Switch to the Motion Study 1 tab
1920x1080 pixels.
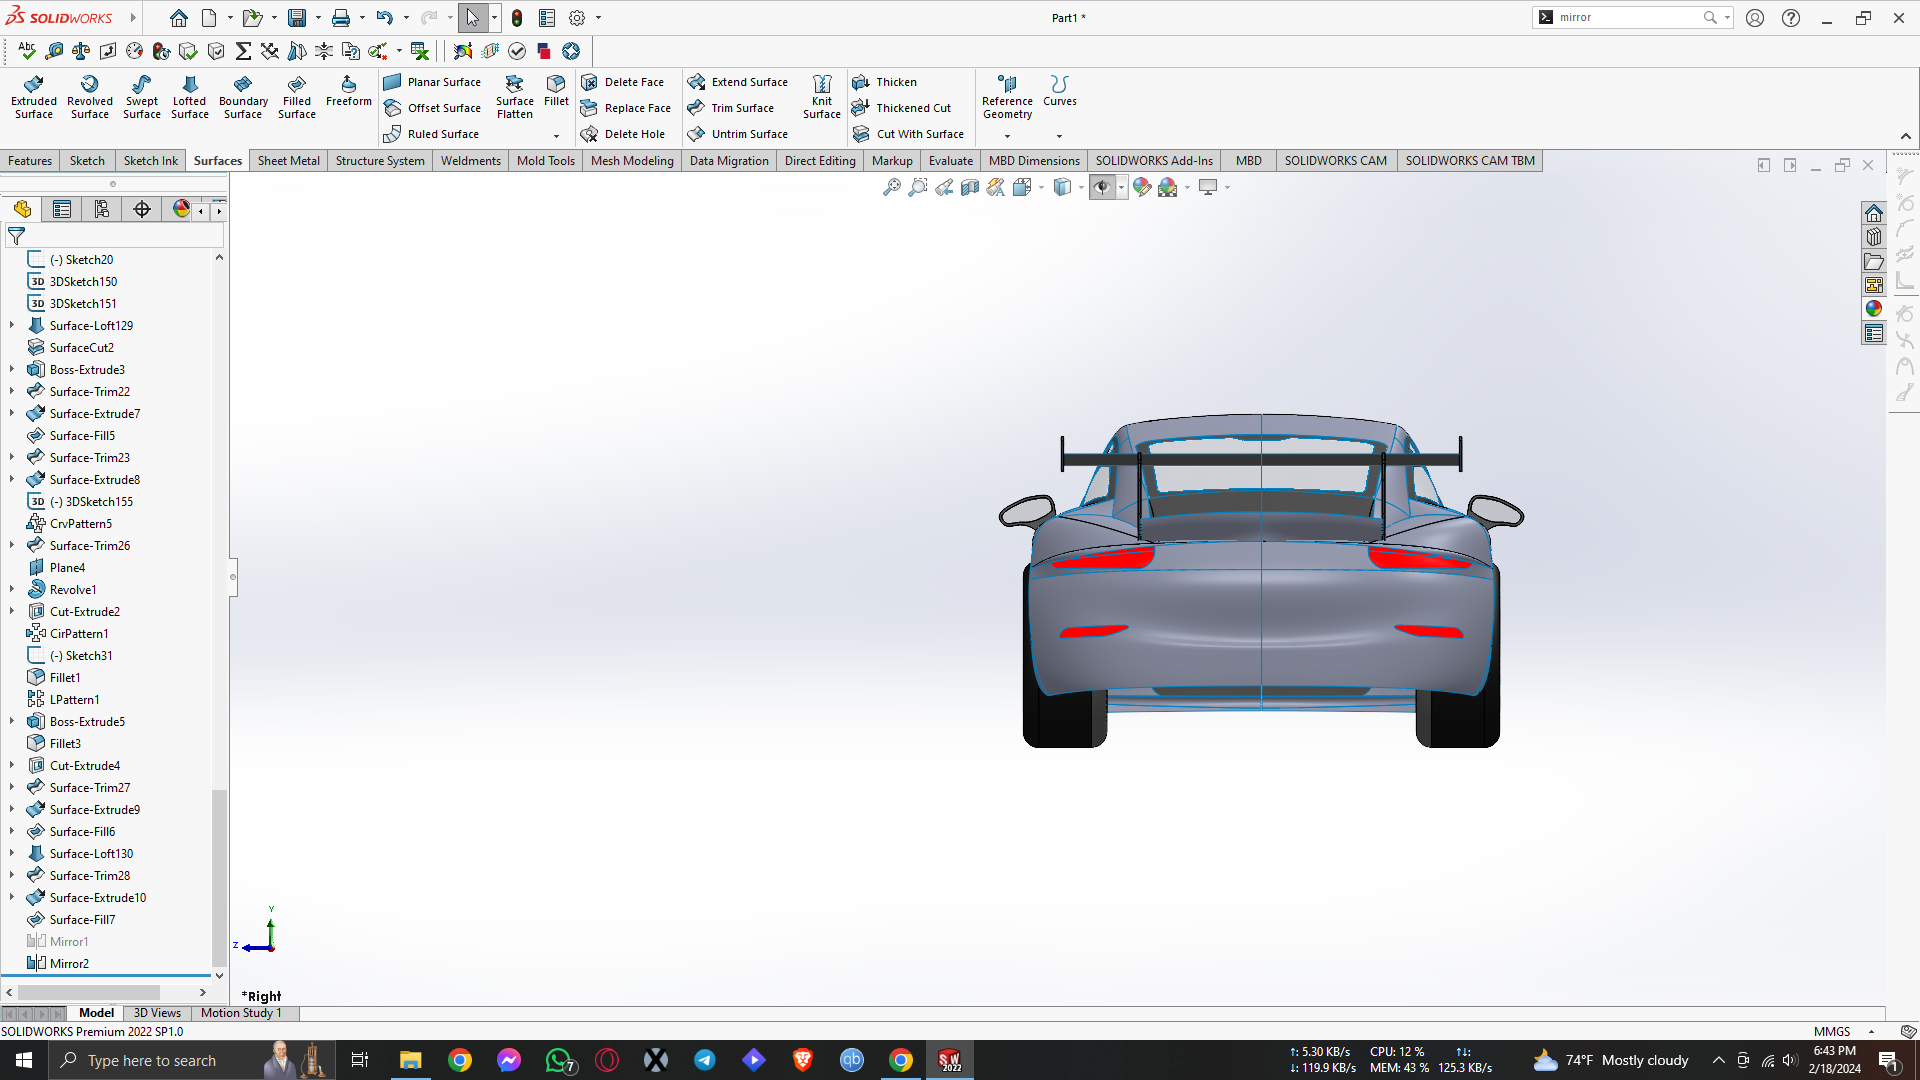click(241, 1013)
